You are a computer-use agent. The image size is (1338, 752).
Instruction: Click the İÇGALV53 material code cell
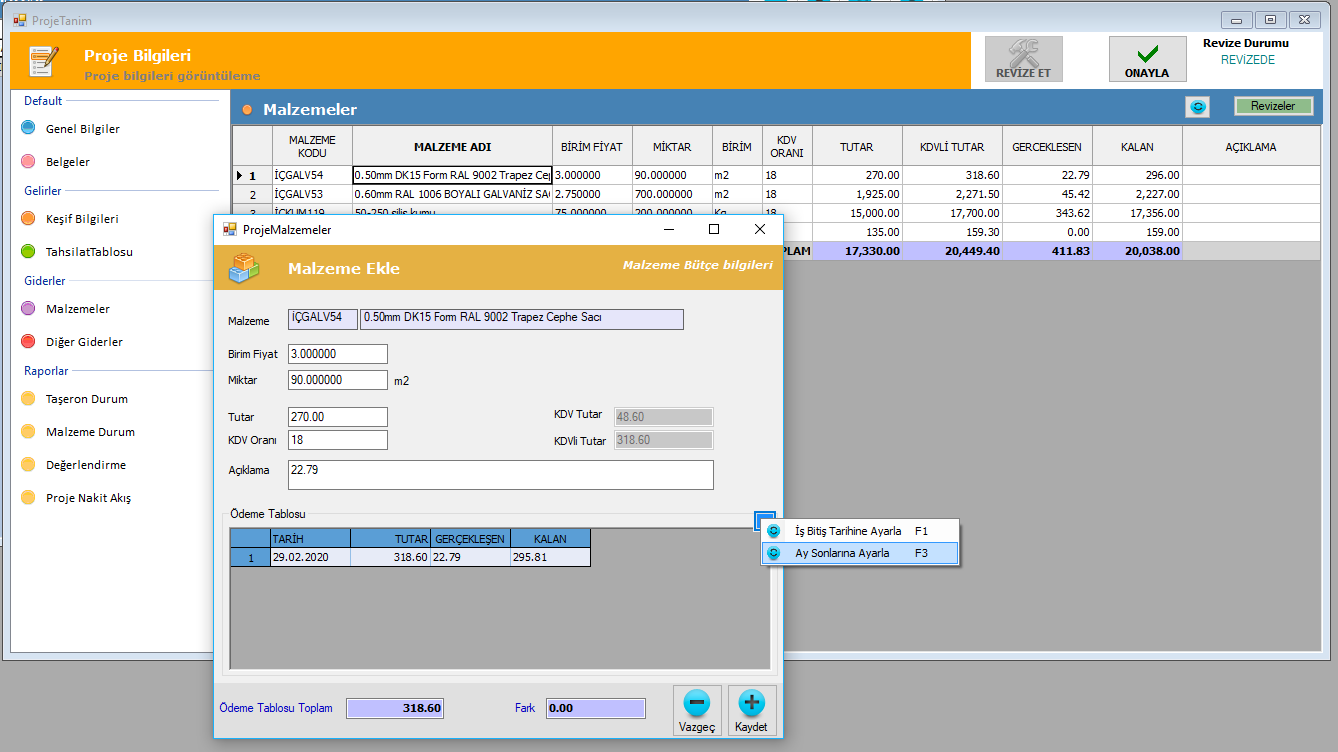[312, 194]
